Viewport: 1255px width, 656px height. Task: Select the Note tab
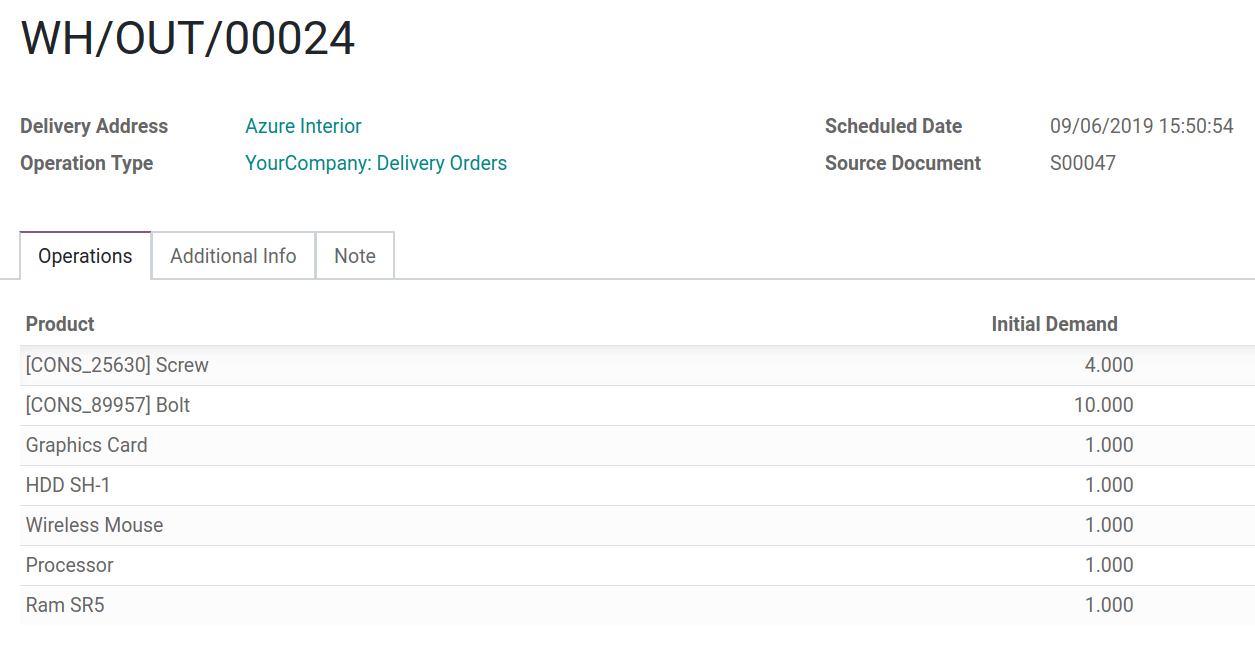pos(355,256)
